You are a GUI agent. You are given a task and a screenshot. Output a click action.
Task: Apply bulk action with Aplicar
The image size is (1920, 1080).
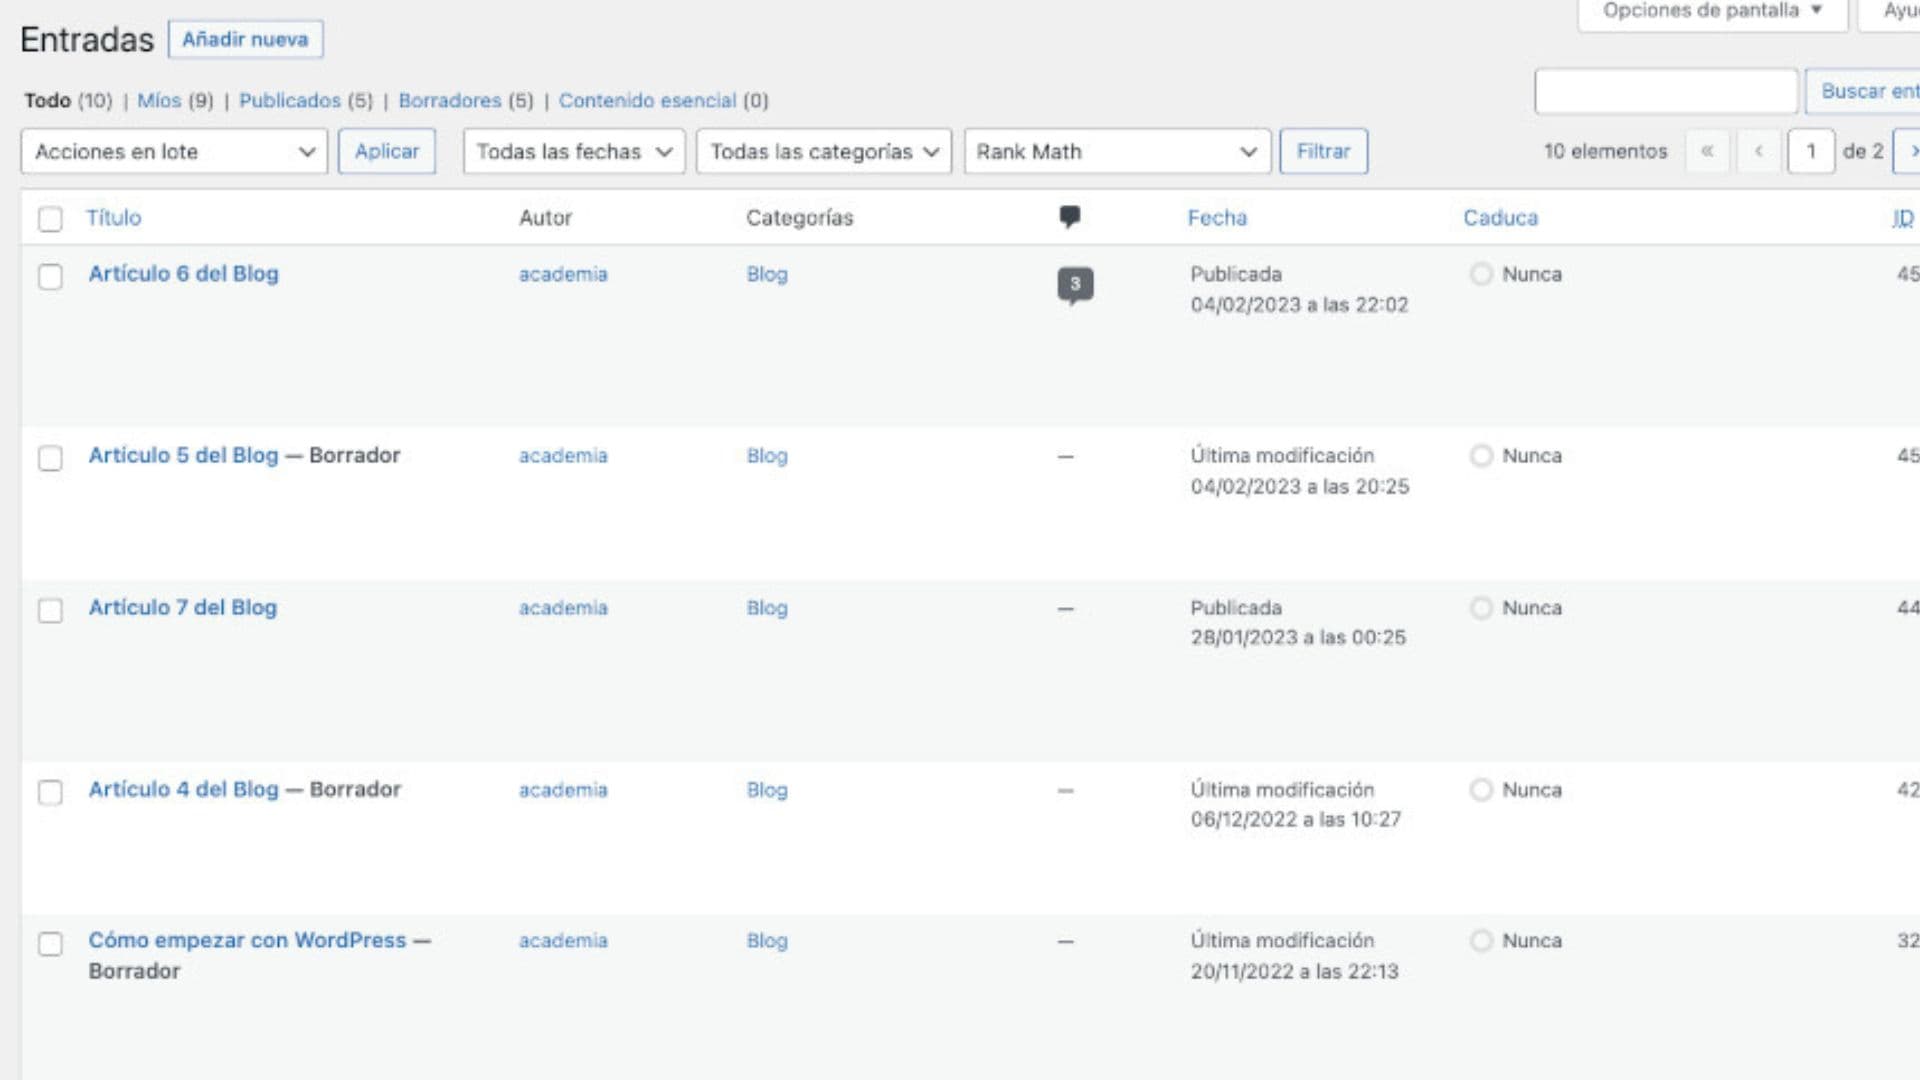(x=388, y=151)
